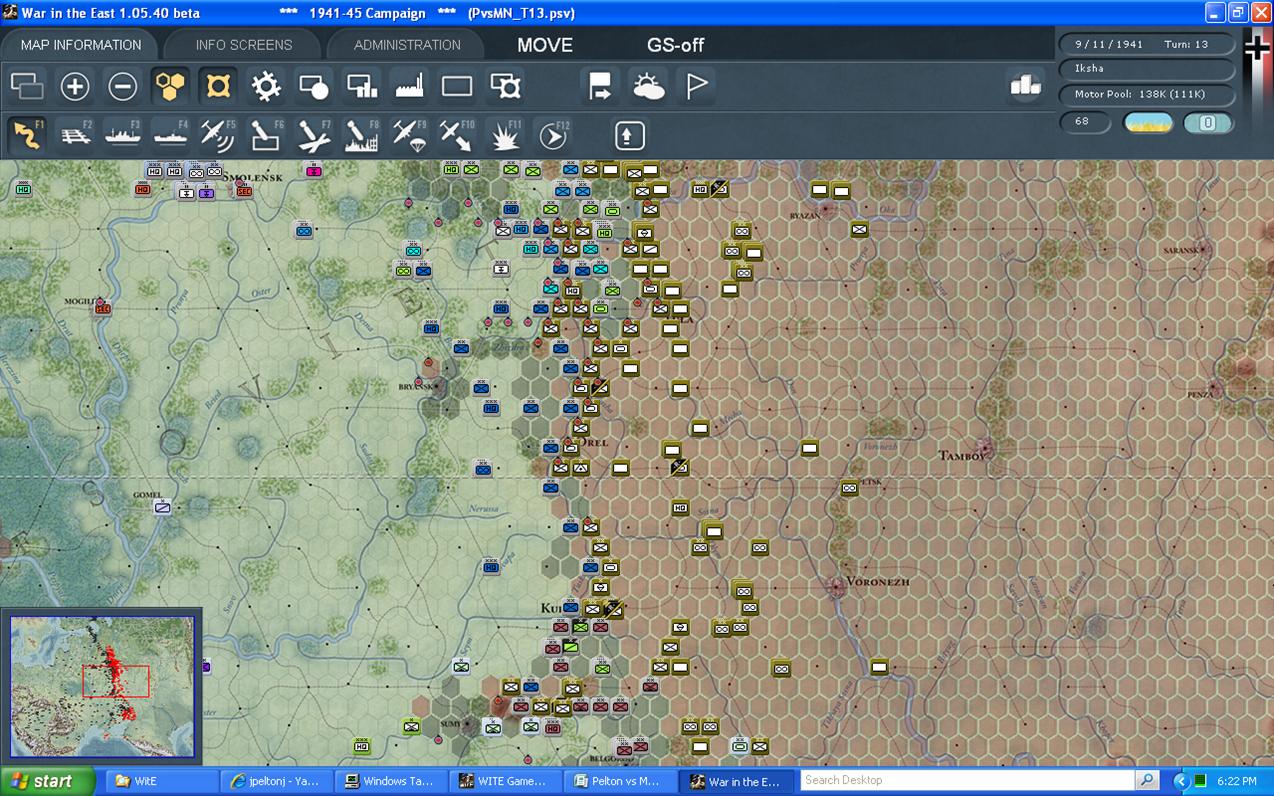
Task: Select F10 air transfer mode
Action: 457,135
